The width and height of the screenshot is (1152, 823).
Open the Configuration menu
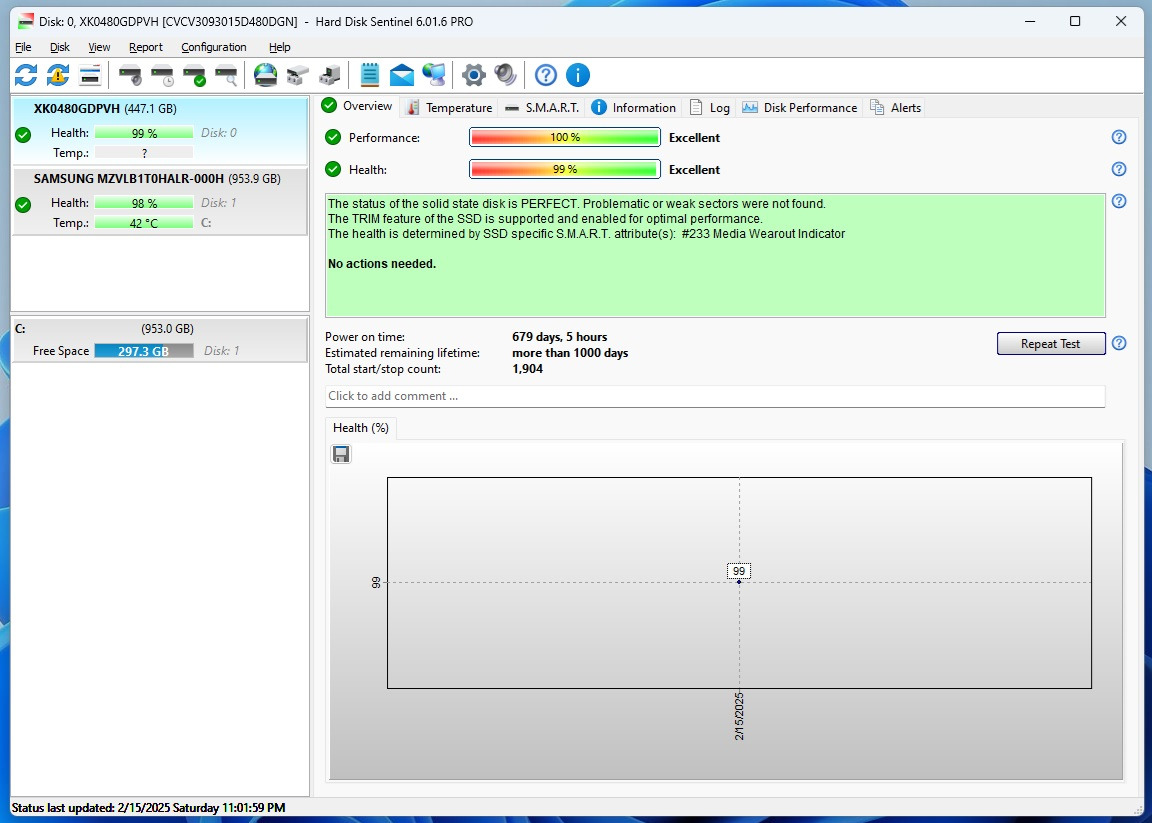pyautogui.click(x=213, y=47)
